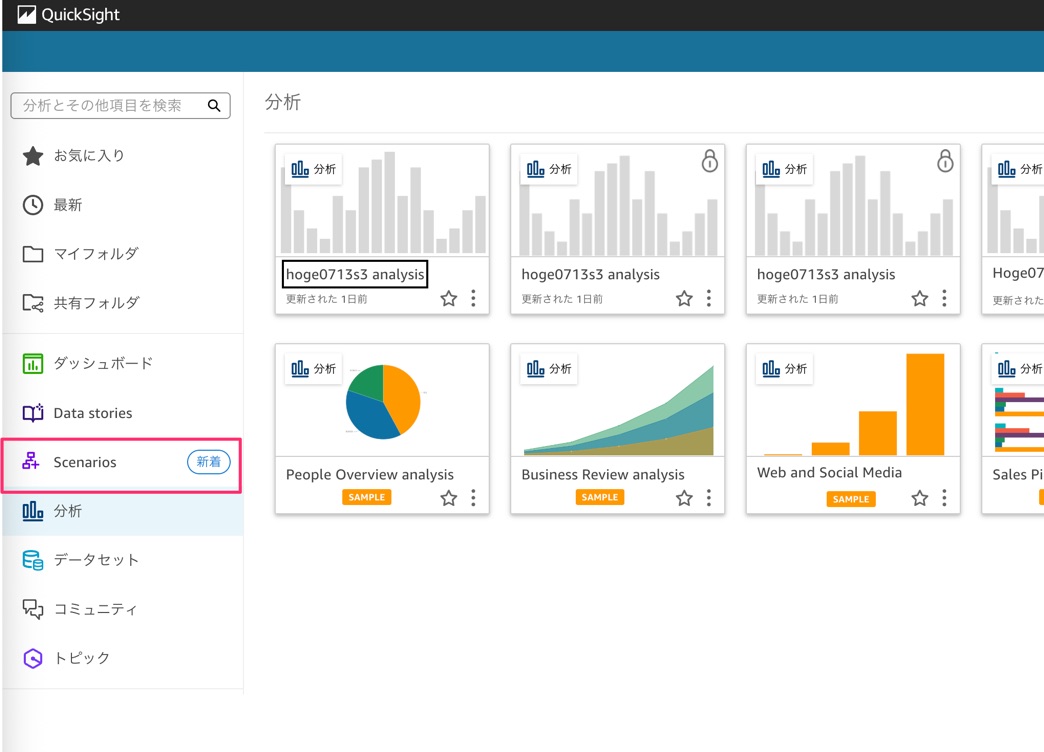Favorite Web and Social Media with its star

click(x=919, y=498)
